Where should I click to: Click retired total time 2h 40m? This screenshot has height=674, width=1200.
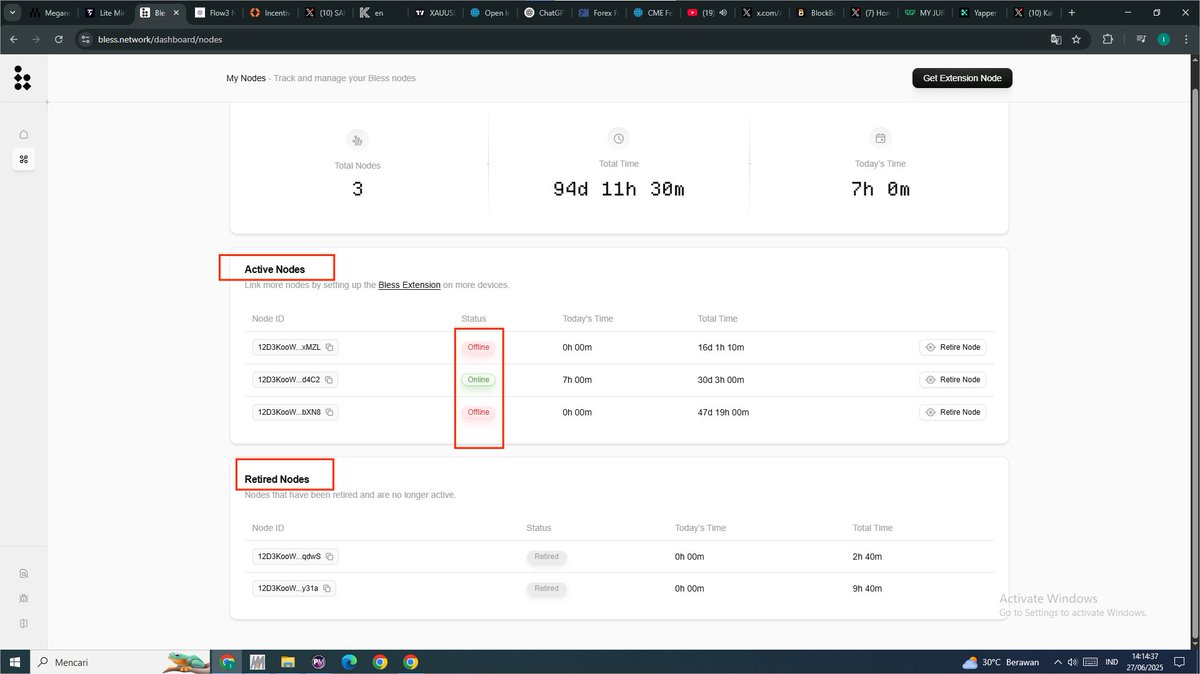[x=867, y=557]
